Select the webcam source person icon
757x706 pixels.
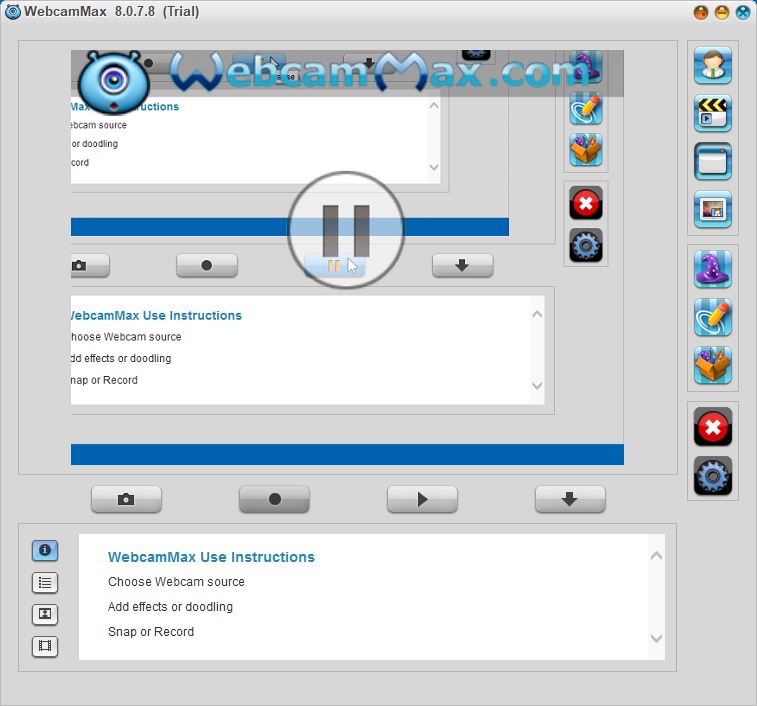713,66
